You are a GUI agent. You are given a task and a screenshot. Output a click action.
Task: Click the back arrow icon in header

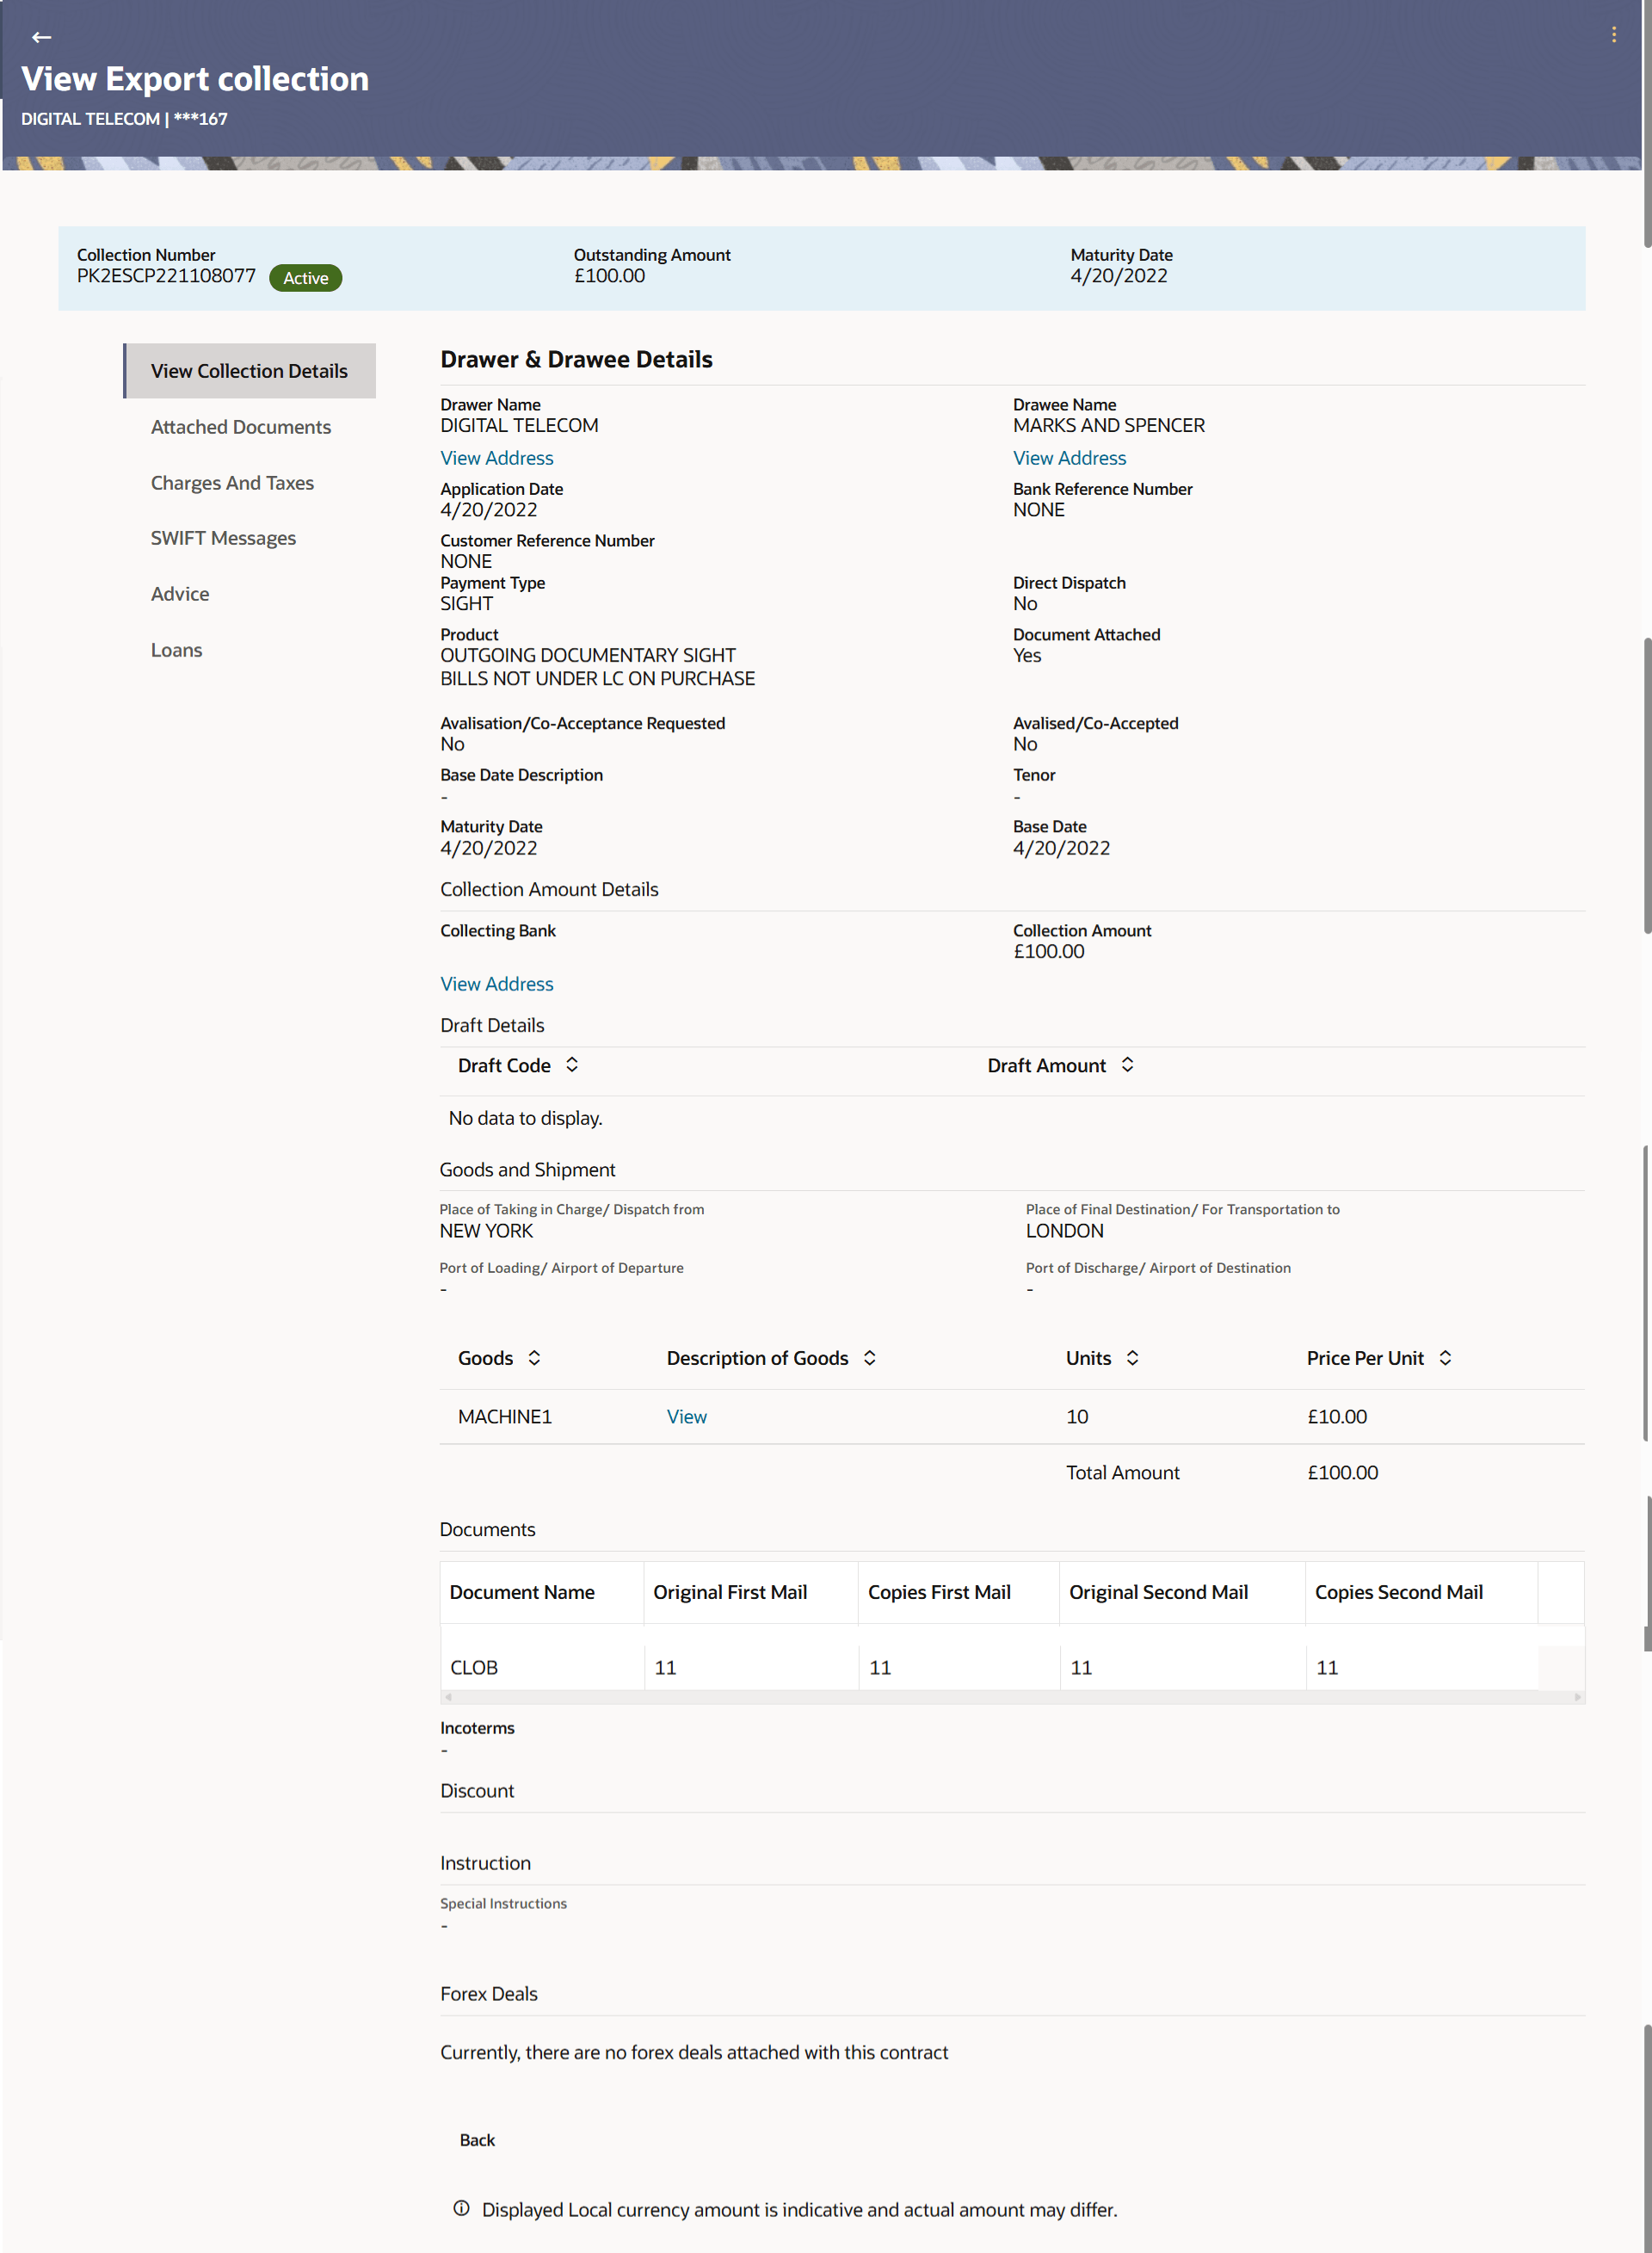click(41, 37)
